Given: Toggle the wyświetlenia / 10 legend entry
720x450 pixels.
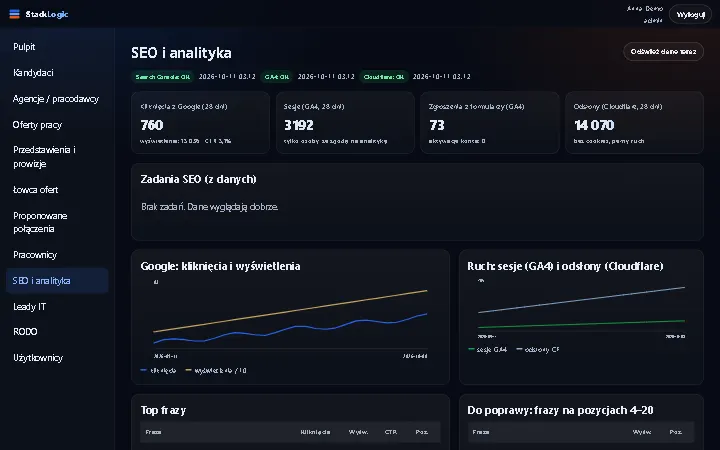Looking at the screenshot, I should [x=216, y=371].
